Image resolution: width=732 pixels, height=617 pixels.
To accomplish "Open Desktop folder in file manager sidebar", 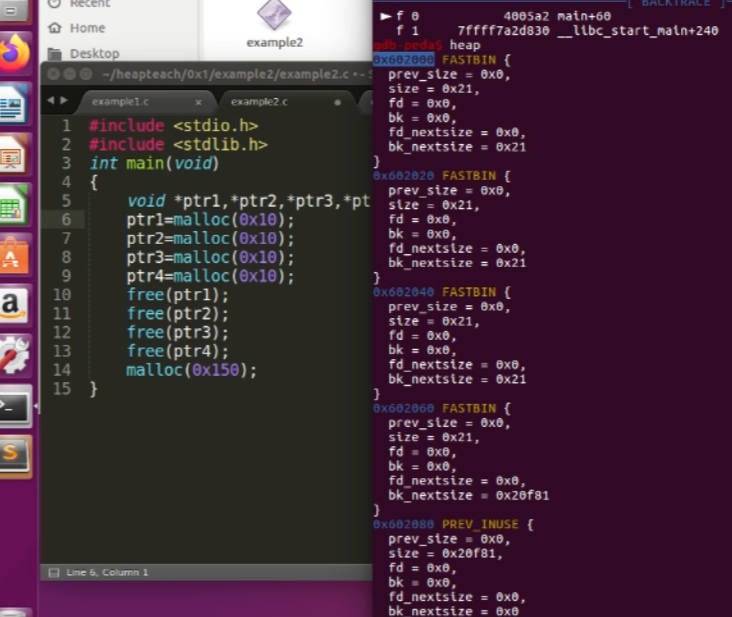I will (94, 53).
